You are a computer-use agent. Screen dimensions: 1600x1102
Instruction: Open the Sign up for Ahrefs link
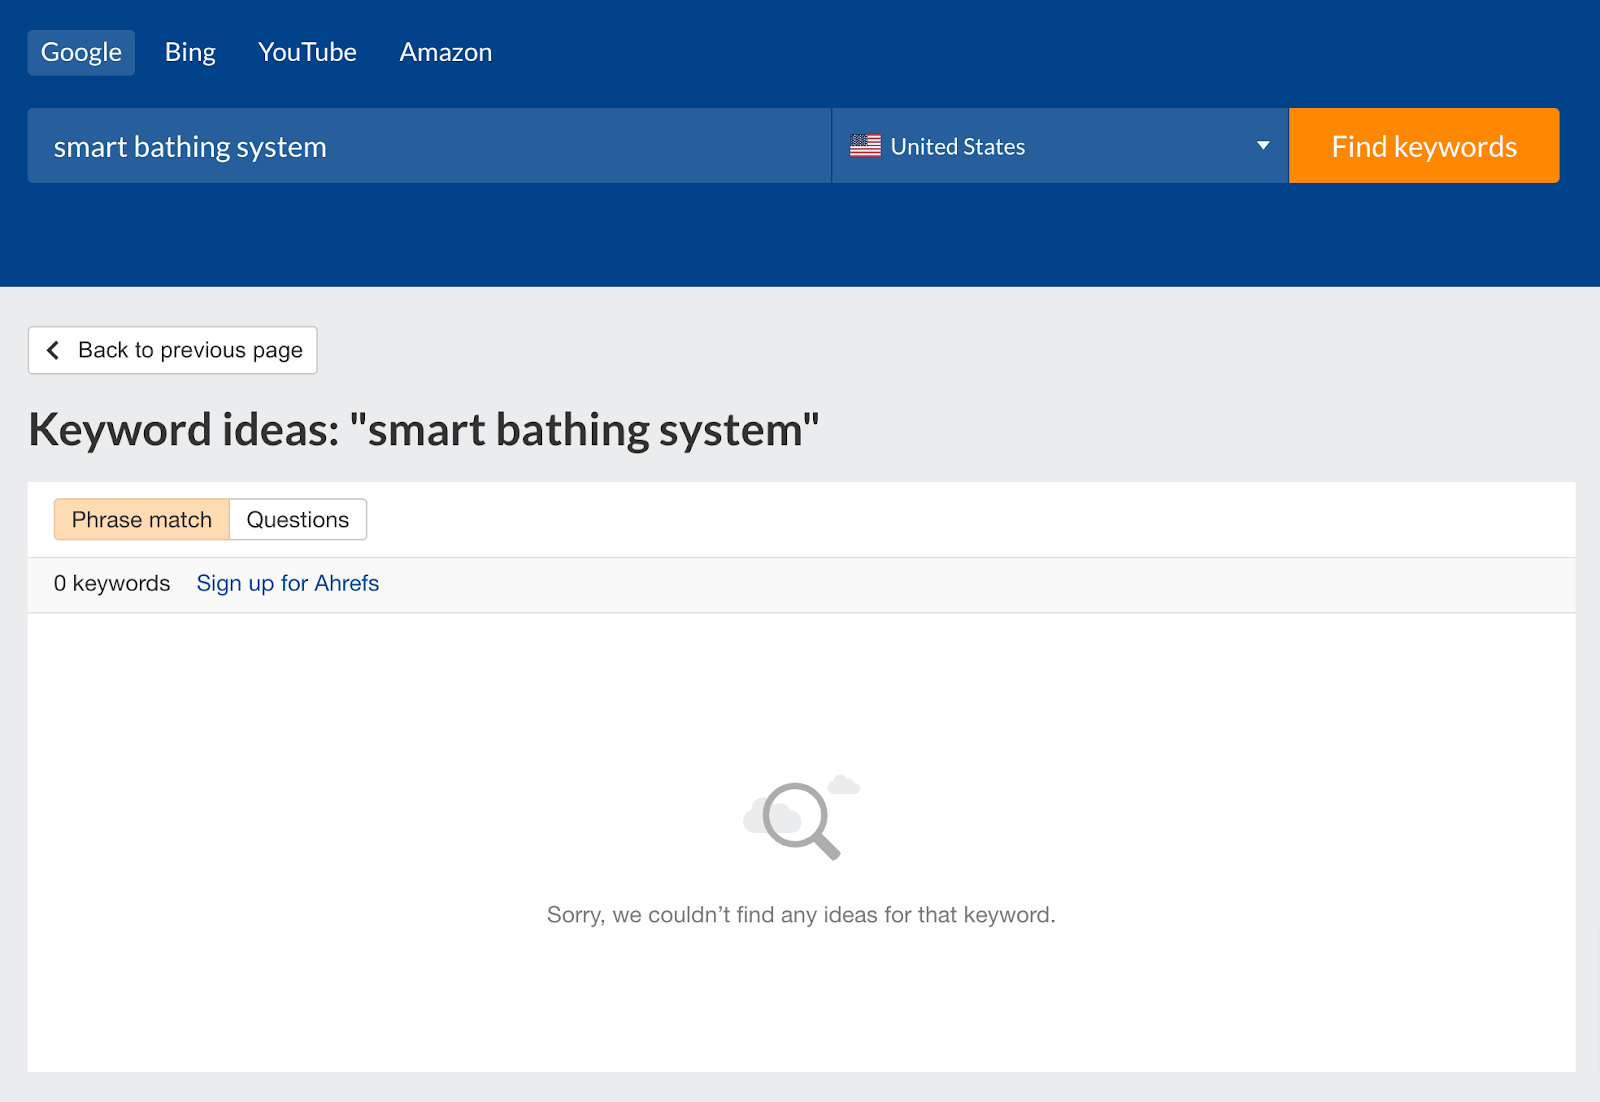287,583
